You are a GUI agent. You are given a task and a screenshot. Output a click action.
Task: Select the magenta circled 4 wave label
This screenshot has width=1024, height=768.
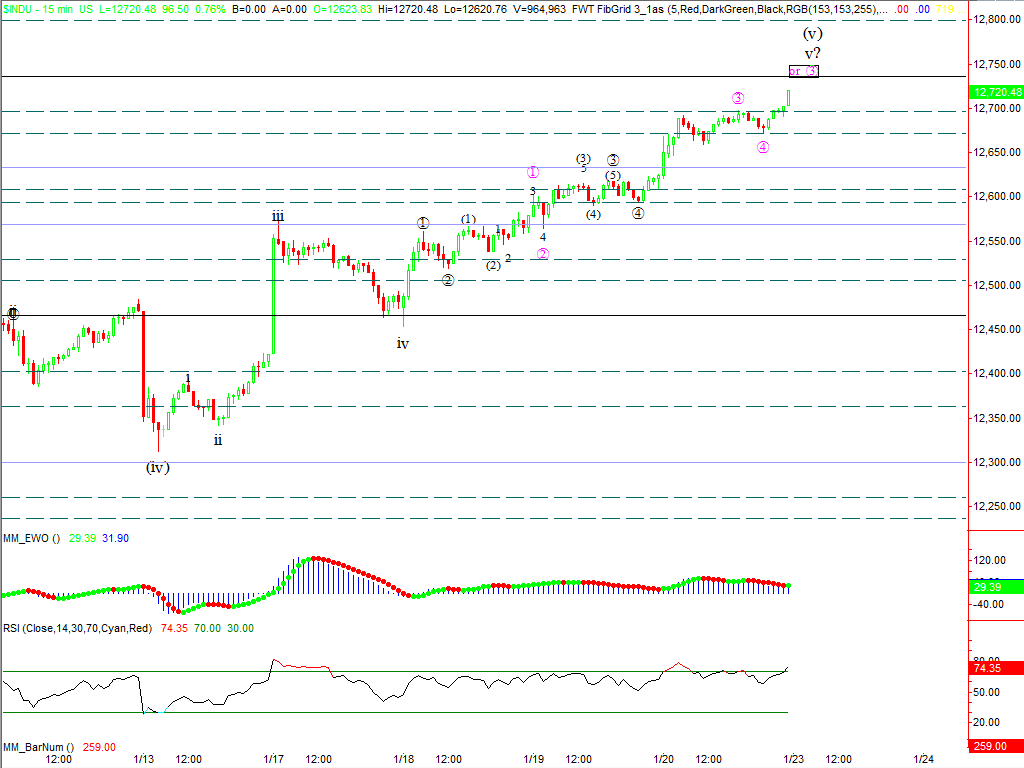pyautogui.click(x=763, y=147)
